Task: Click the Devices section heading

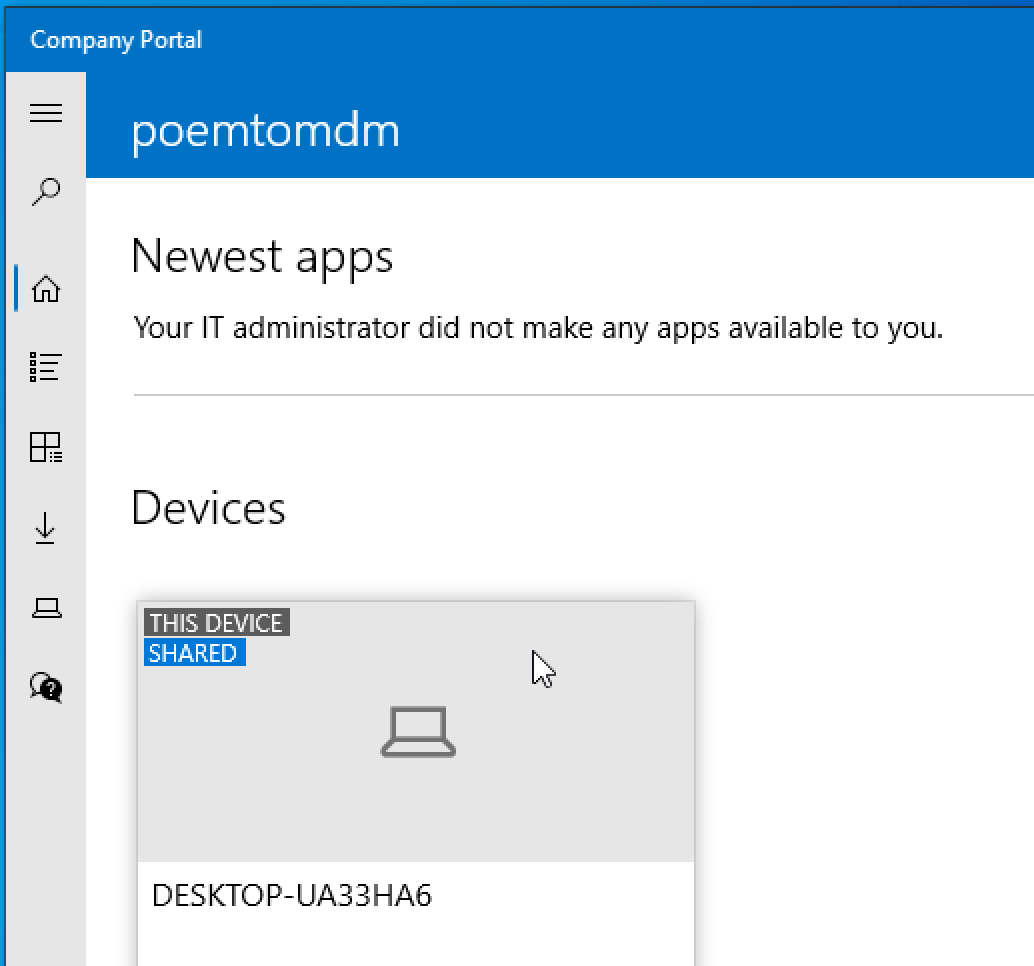Action: [208, 508]
